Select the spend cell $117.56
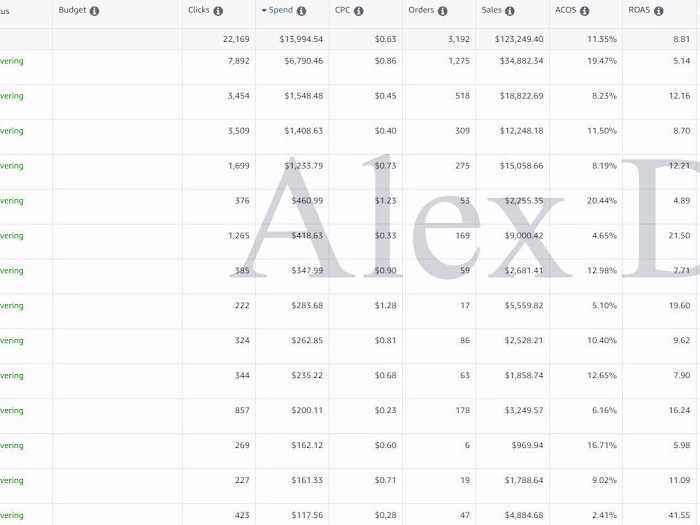This screenshot has width=700, height=525. coord(307,516)
